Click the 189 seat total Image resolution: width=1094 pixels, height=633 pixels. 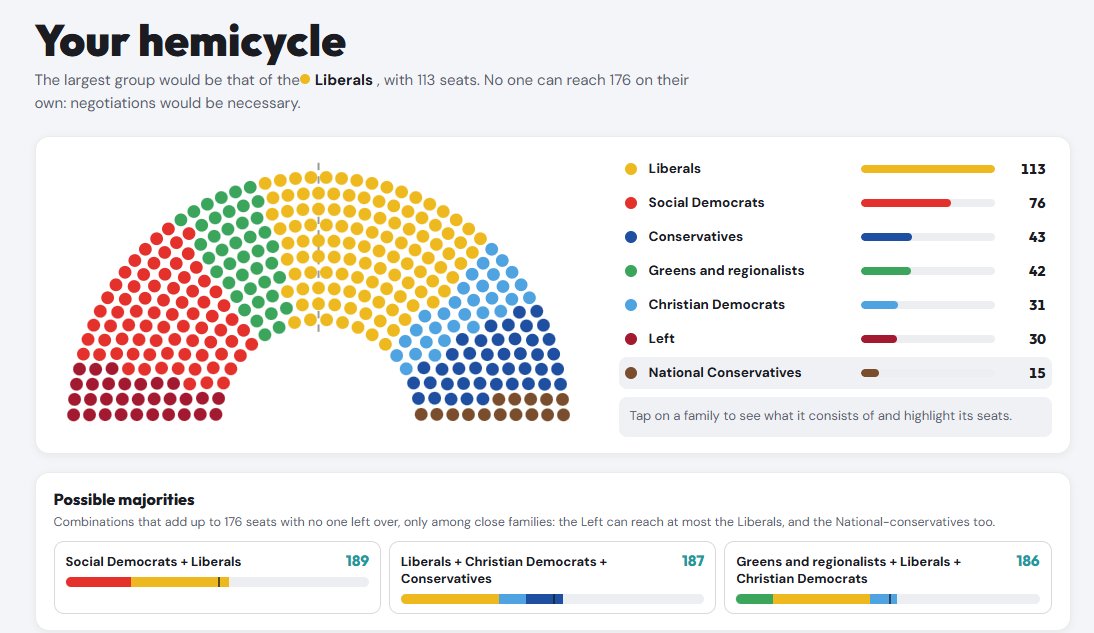357,561
